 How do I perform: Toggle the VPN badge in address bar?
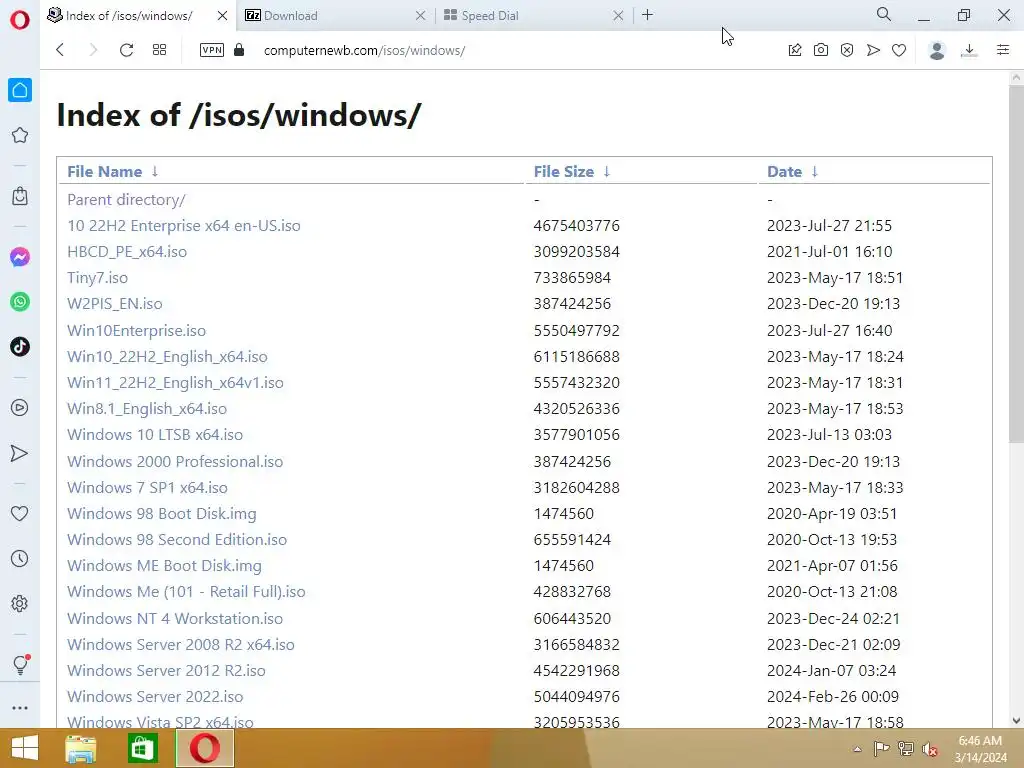tap(212, 50)
